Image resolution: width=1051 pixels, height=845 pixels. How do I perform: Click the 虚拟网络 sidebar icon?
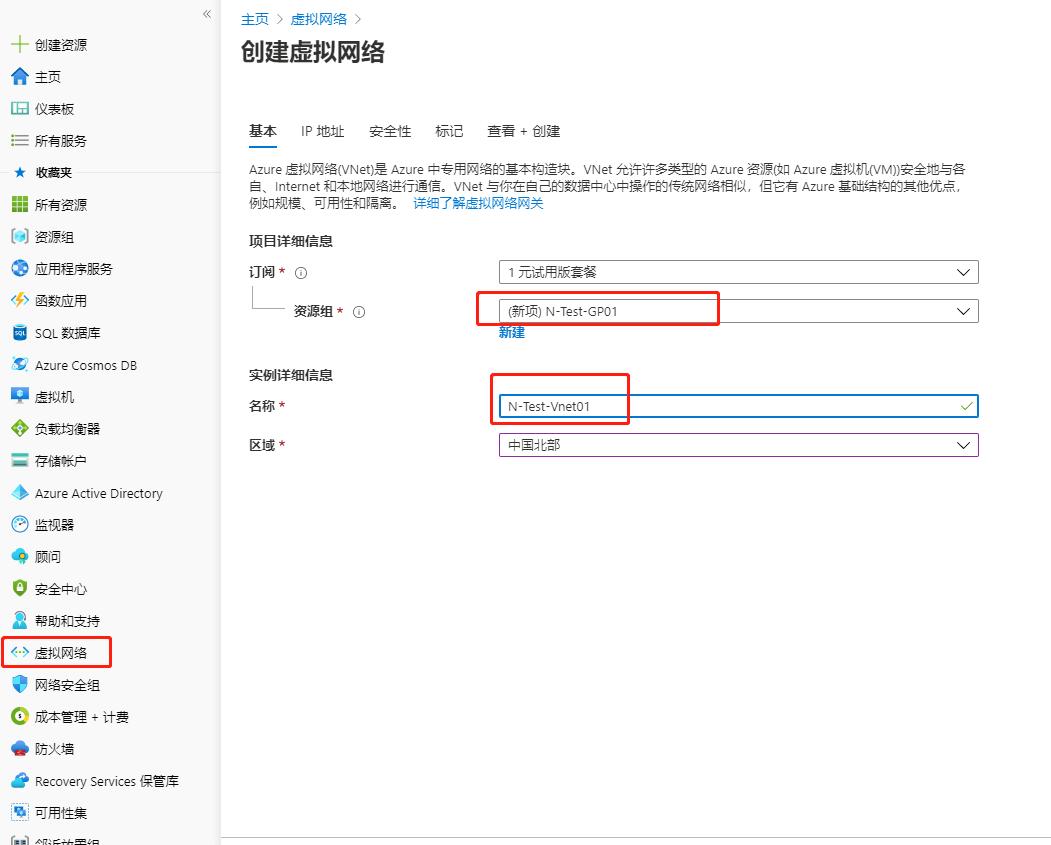(x=20, y=653)
